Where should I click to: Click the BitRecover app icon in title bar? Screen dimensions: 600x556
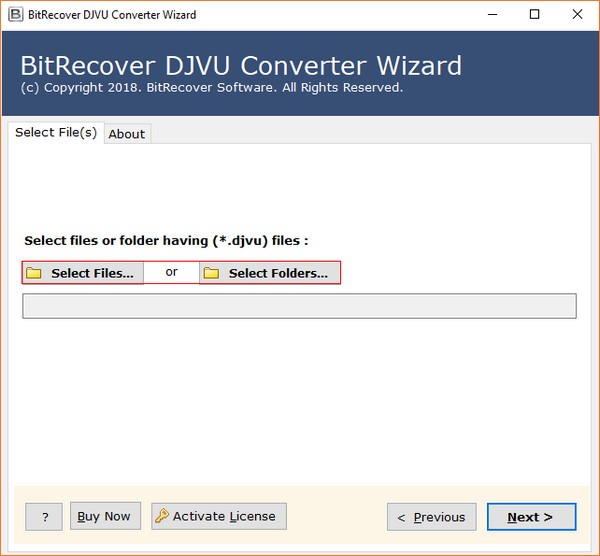click(16, 15)
